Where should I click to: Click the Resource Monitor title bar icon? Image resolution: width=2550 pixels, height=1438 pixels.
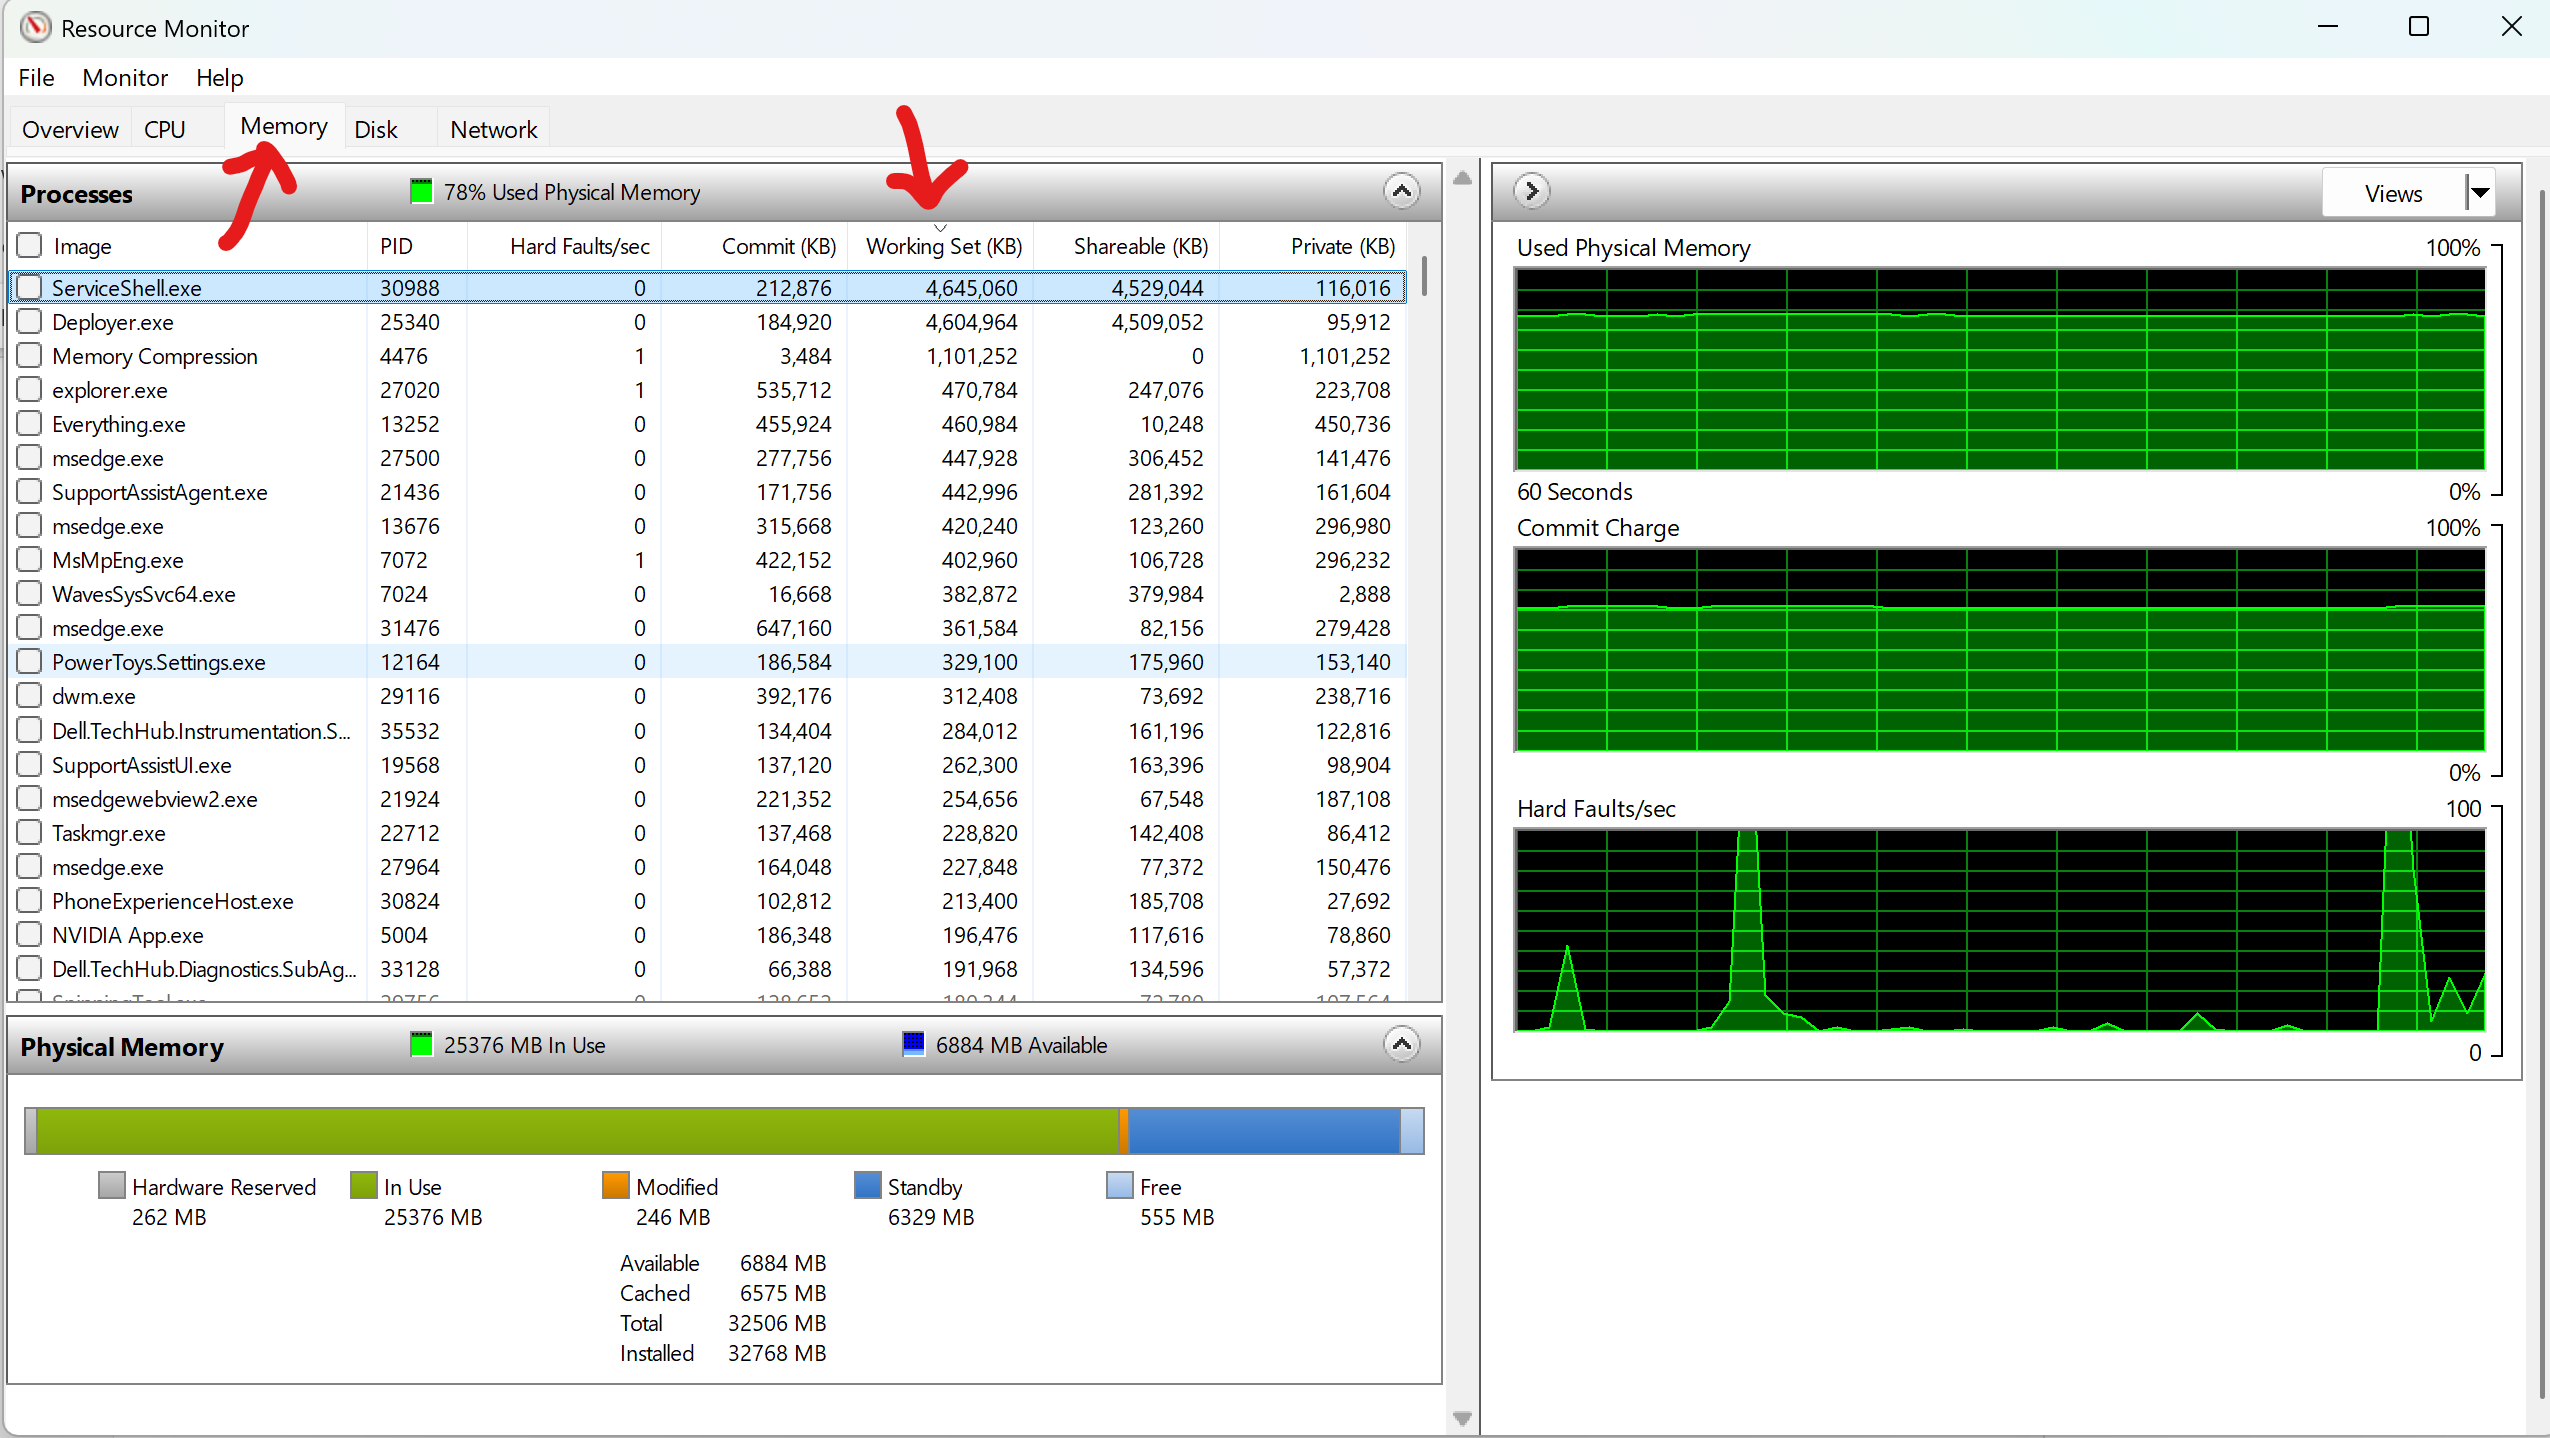tap(35, 27)
